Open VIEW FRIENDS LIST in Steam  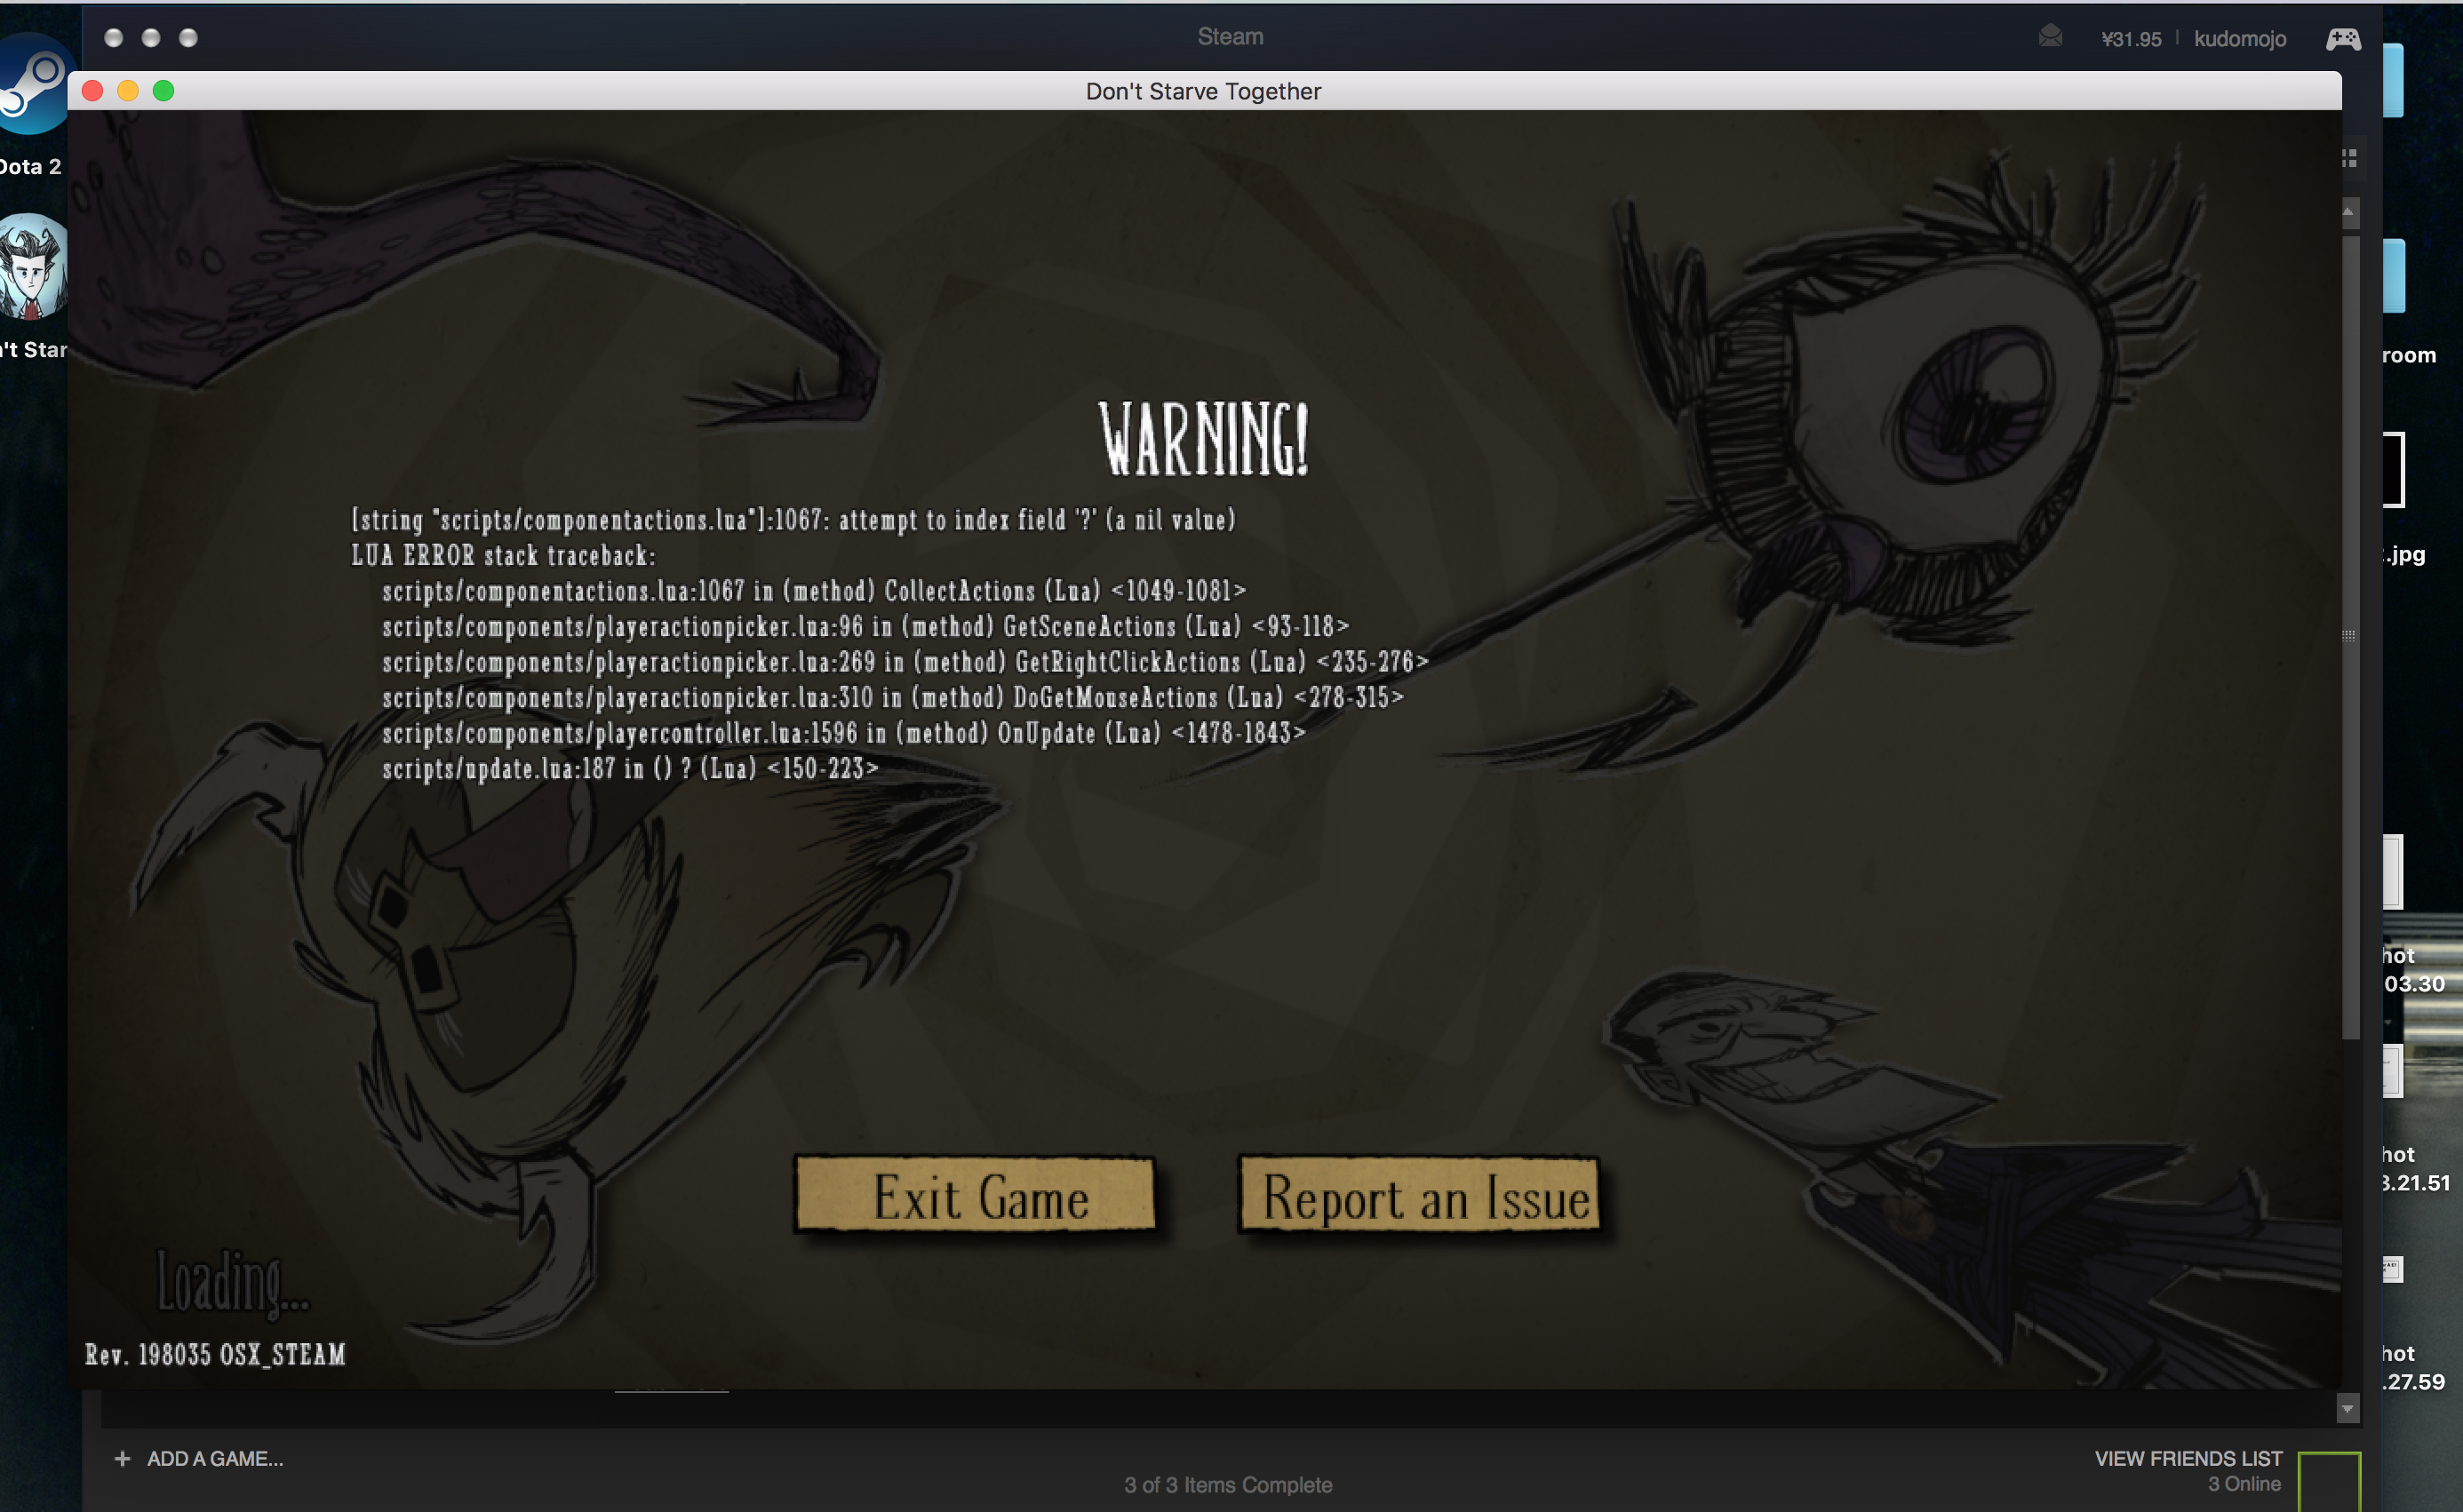point(2188,1458)
